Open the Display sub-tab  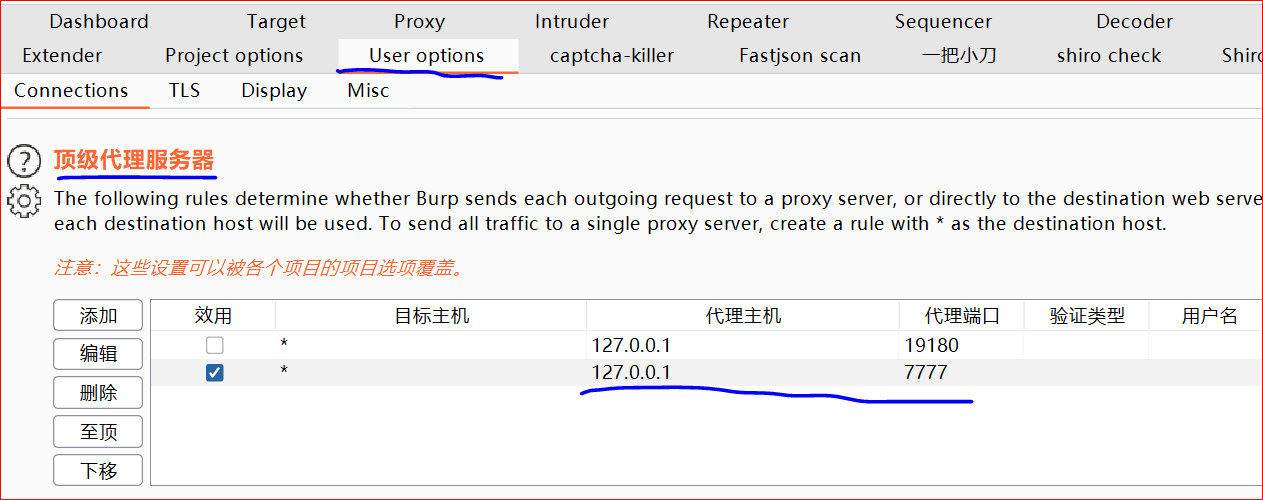click(274, 91)
